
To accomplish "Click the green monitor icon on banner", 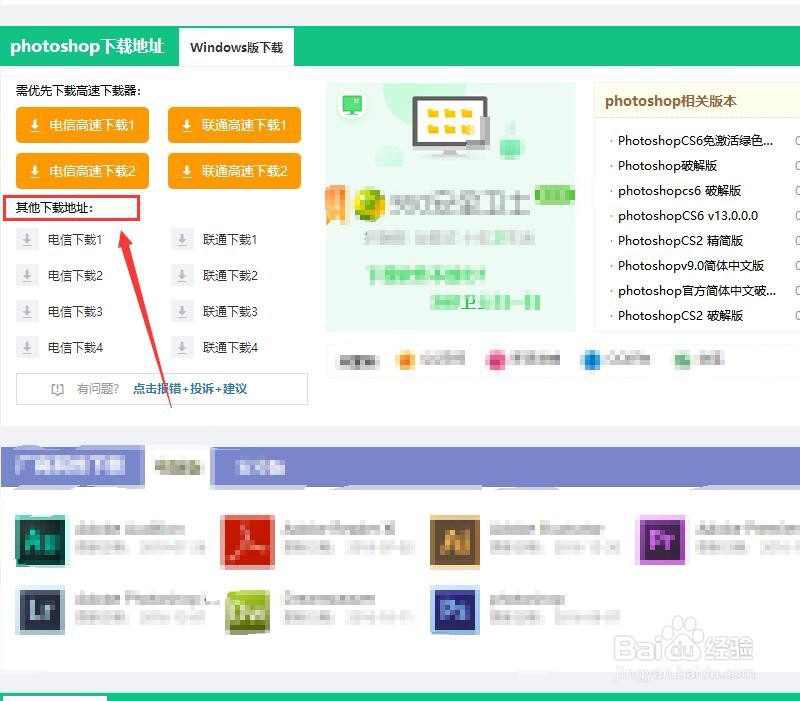I will coord(352,105).
